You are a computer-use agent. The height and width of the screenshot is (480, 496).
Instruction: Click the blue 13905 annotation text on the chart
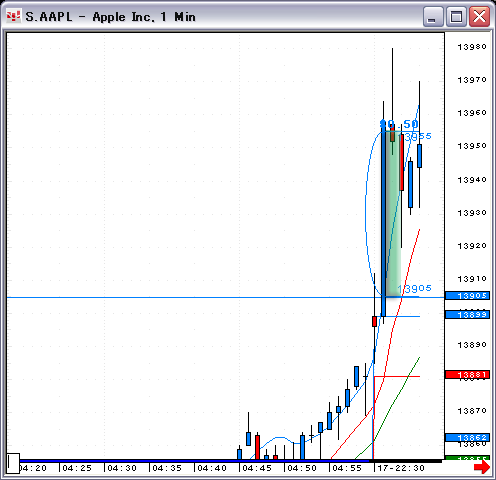coord(415,288)
